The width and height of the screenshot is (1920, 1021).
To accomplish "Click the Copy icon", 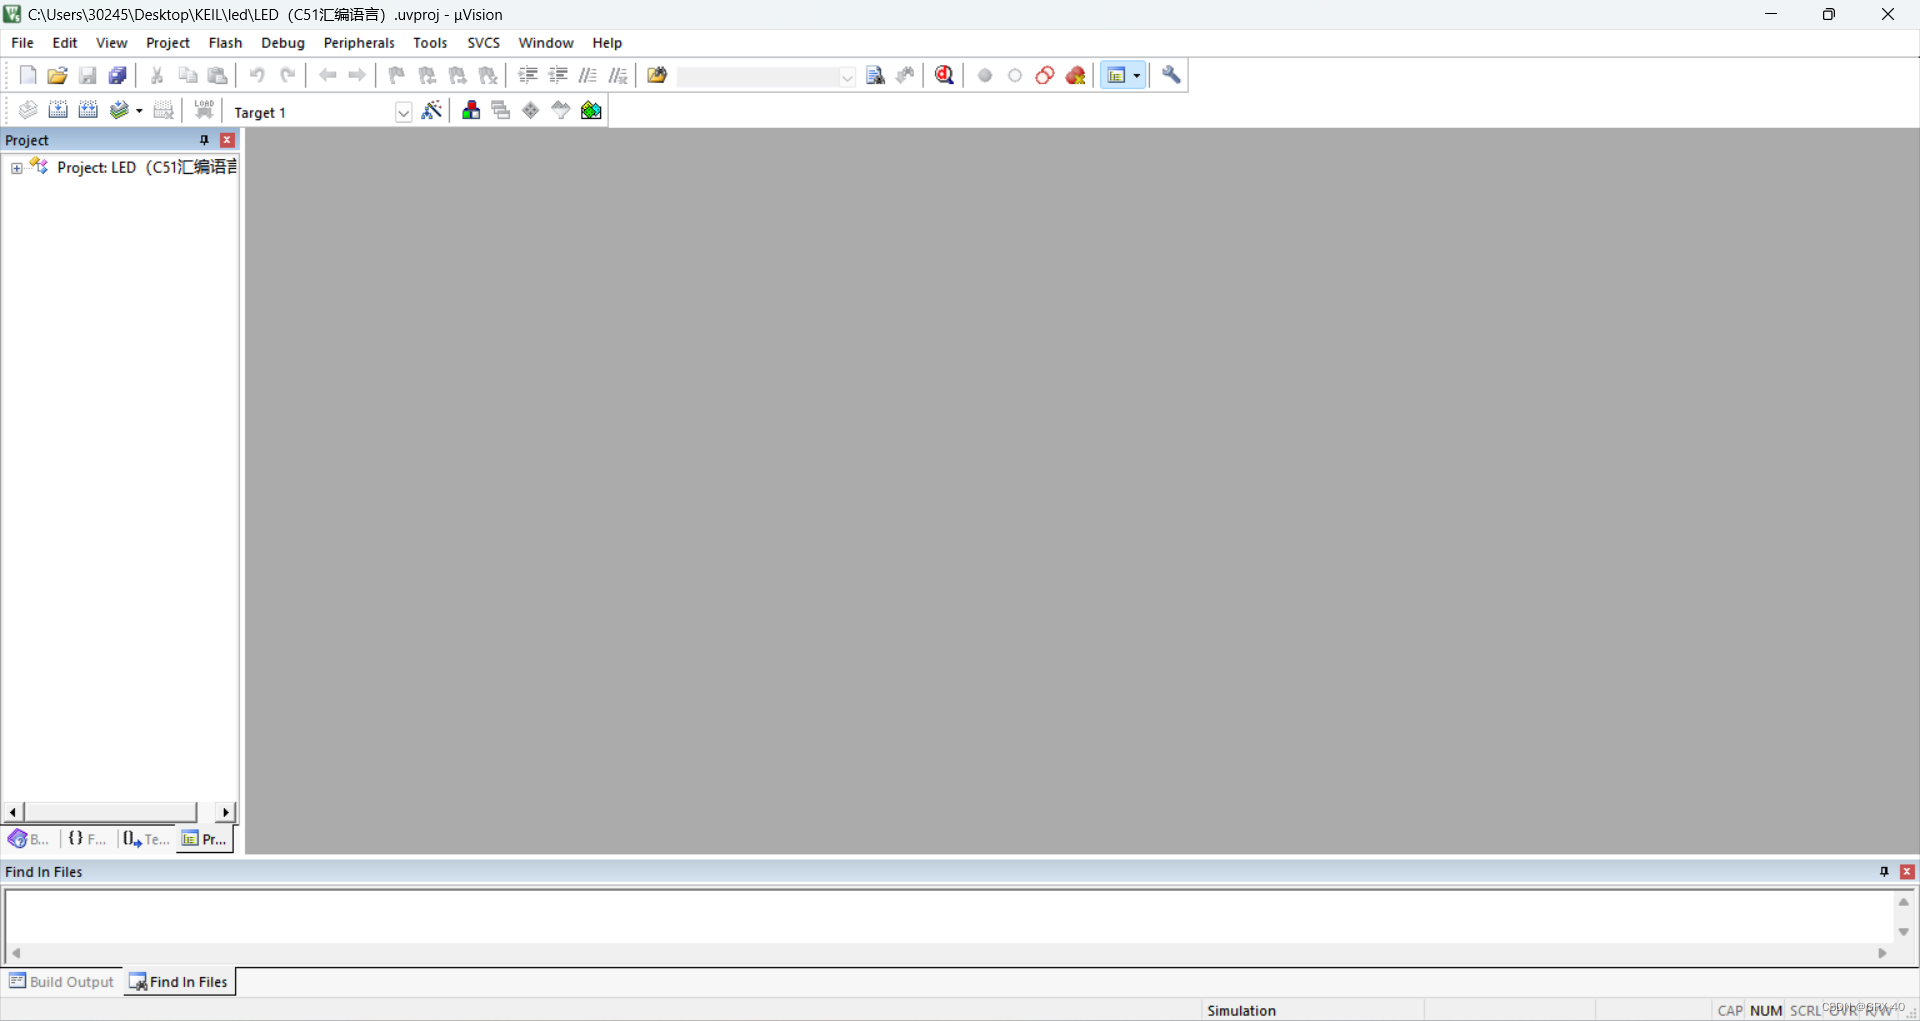I will [187, 75].
